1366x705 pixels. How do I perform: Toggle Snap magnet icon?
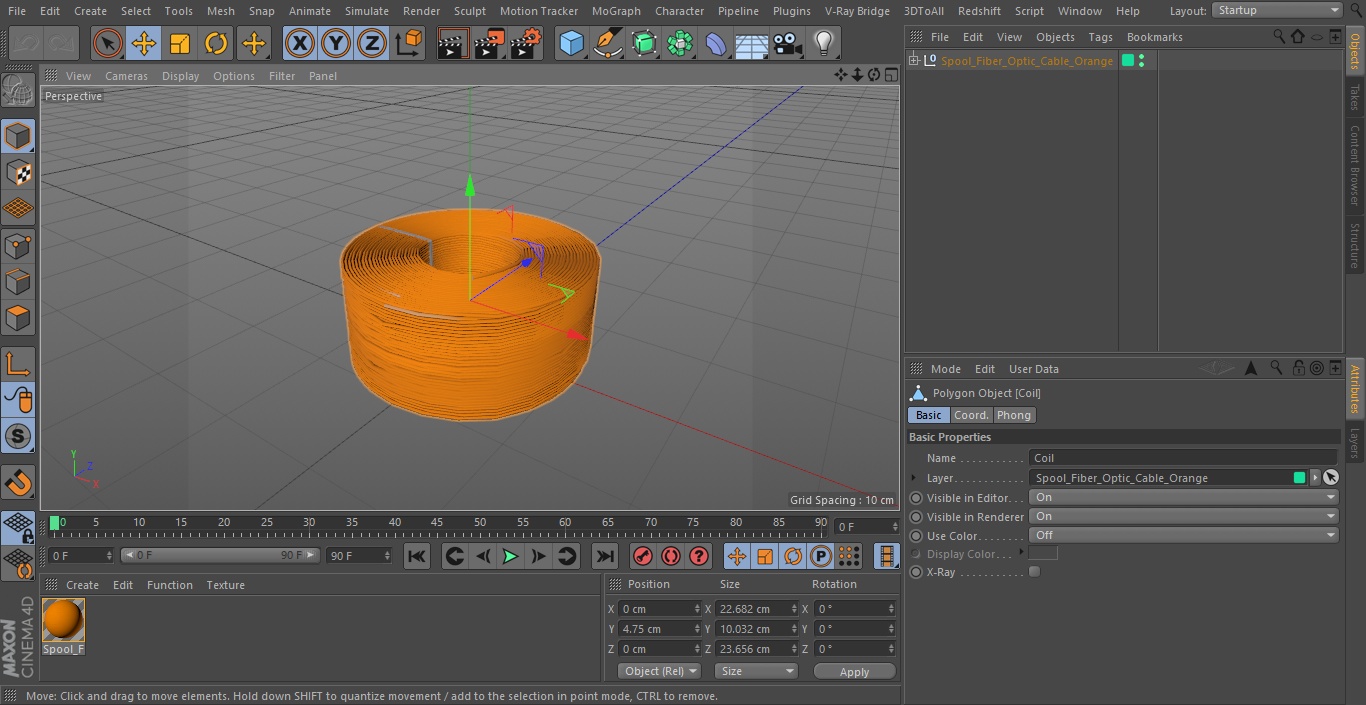pos(18,483)
